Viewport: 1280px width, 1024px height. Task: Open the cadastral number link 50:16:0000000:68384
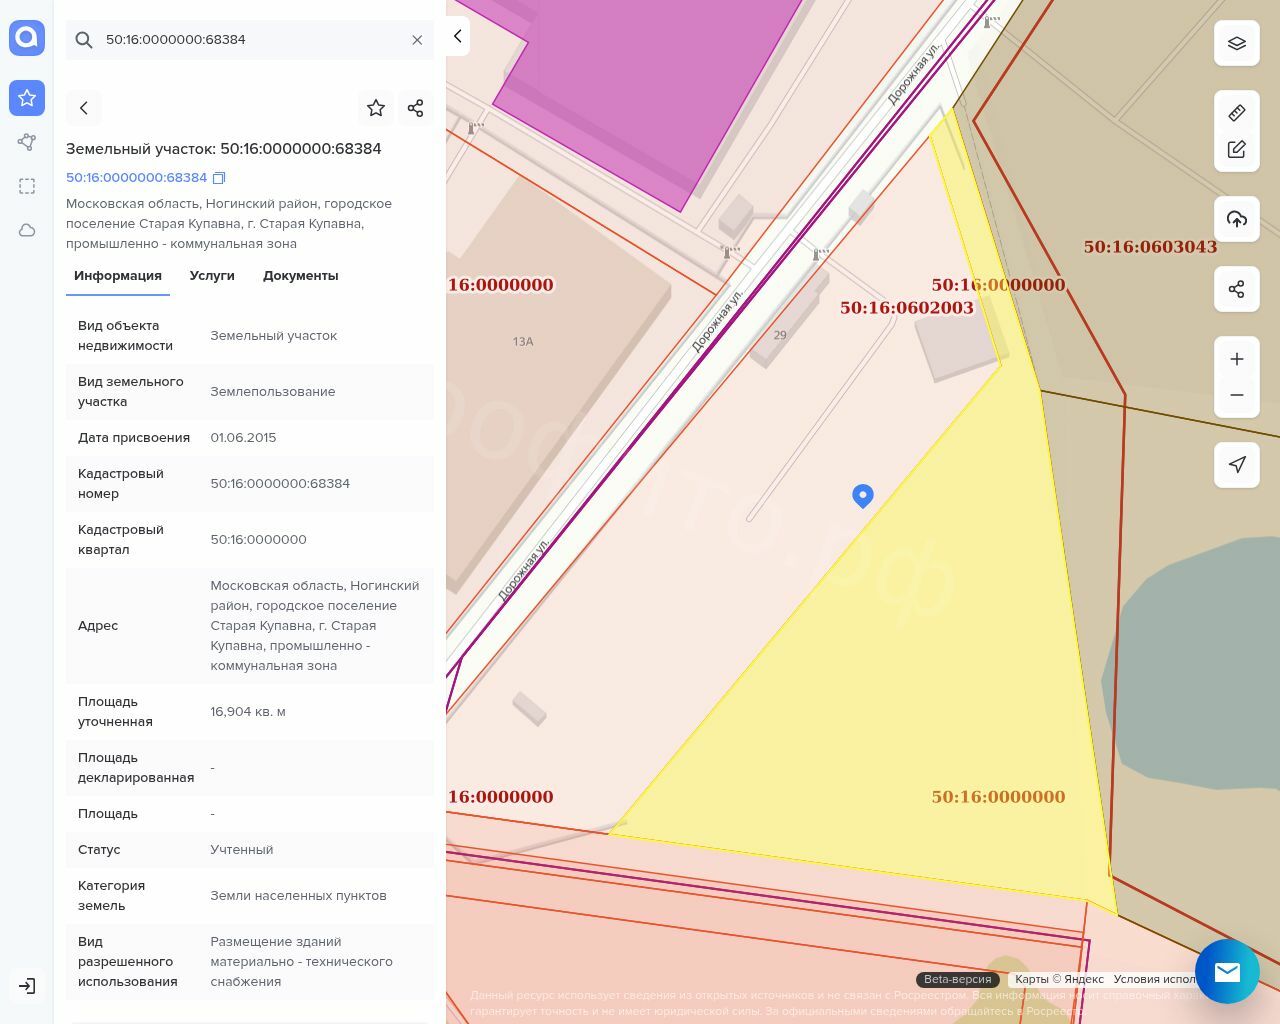[x=136, y=178]
